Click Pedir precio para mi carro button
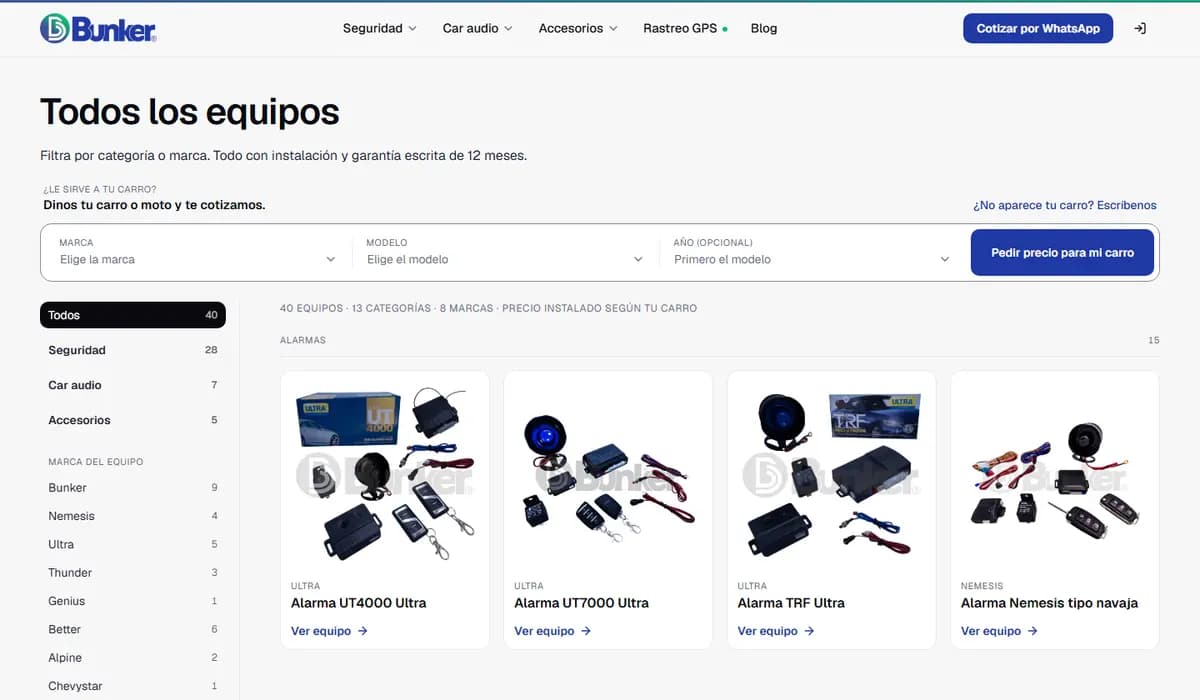Viewport: 1200px width, 700px height. click(1062, 253)
